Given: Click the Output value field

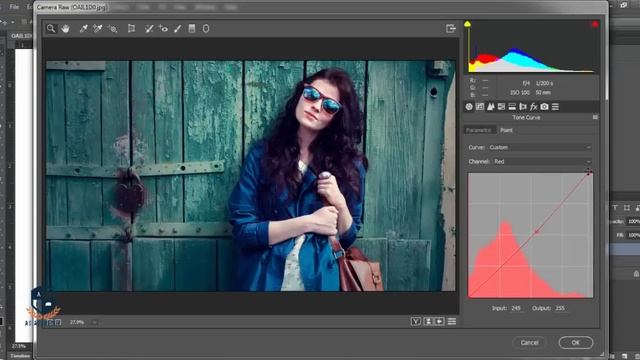Looking at the screenshot, I should [x=560, y=308].
